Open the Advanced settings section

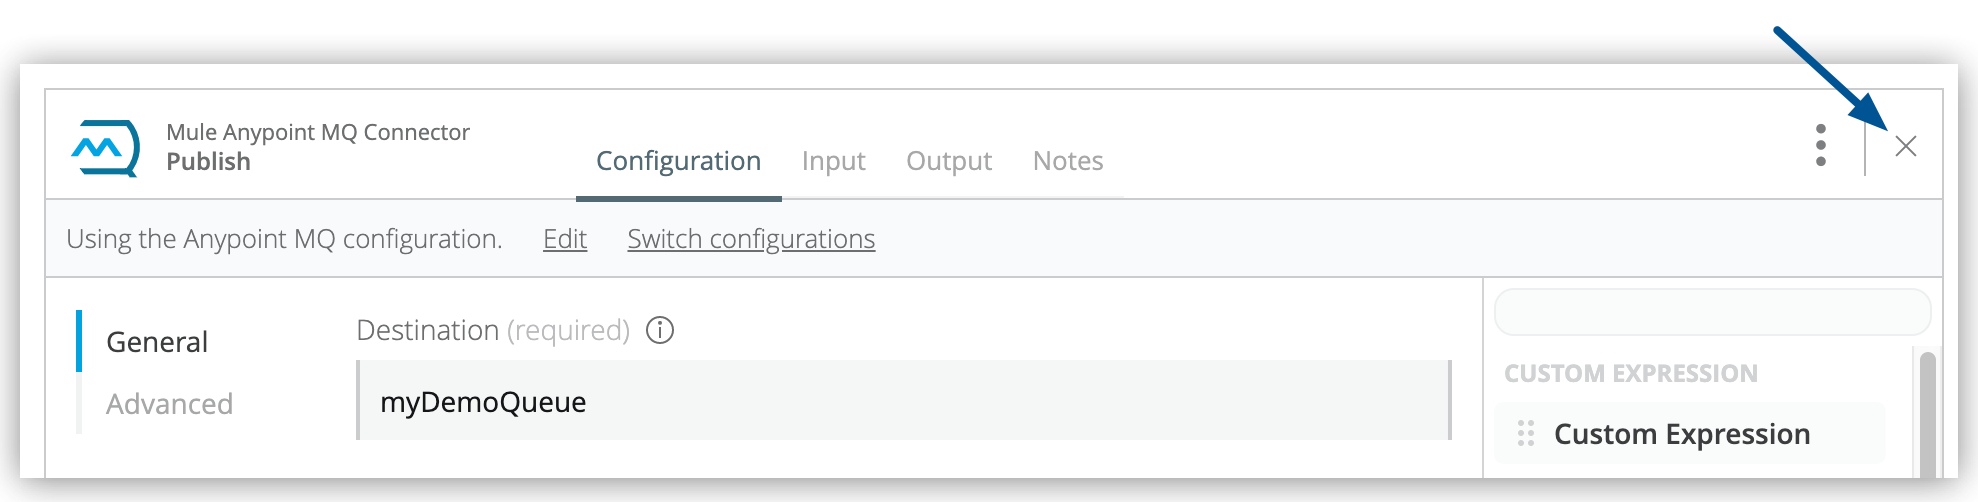[x=169, y=404]
